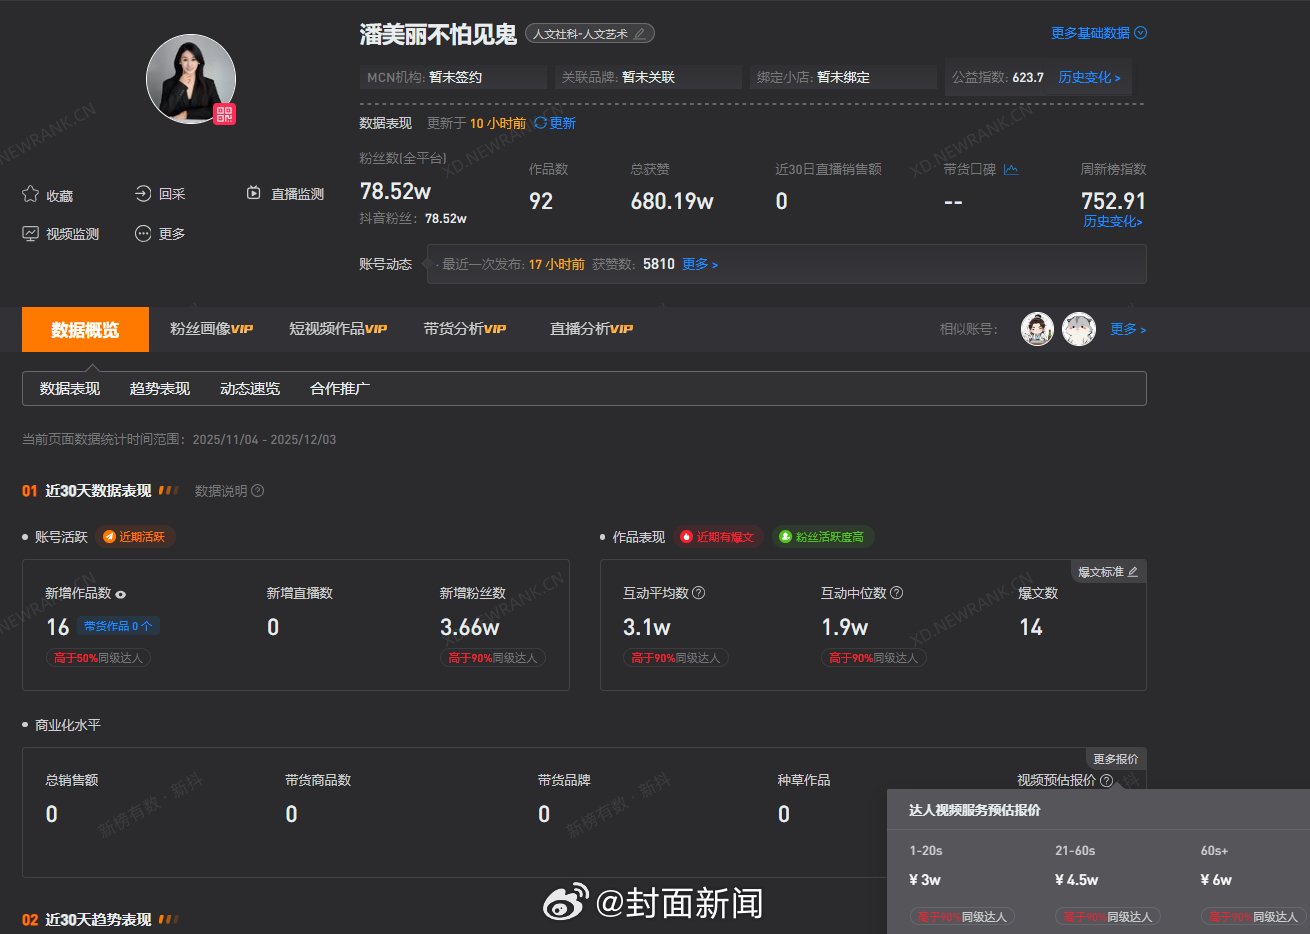Open 视频监测 video monitoring icon
The image size is (1310, 934).
pos(31,233)
